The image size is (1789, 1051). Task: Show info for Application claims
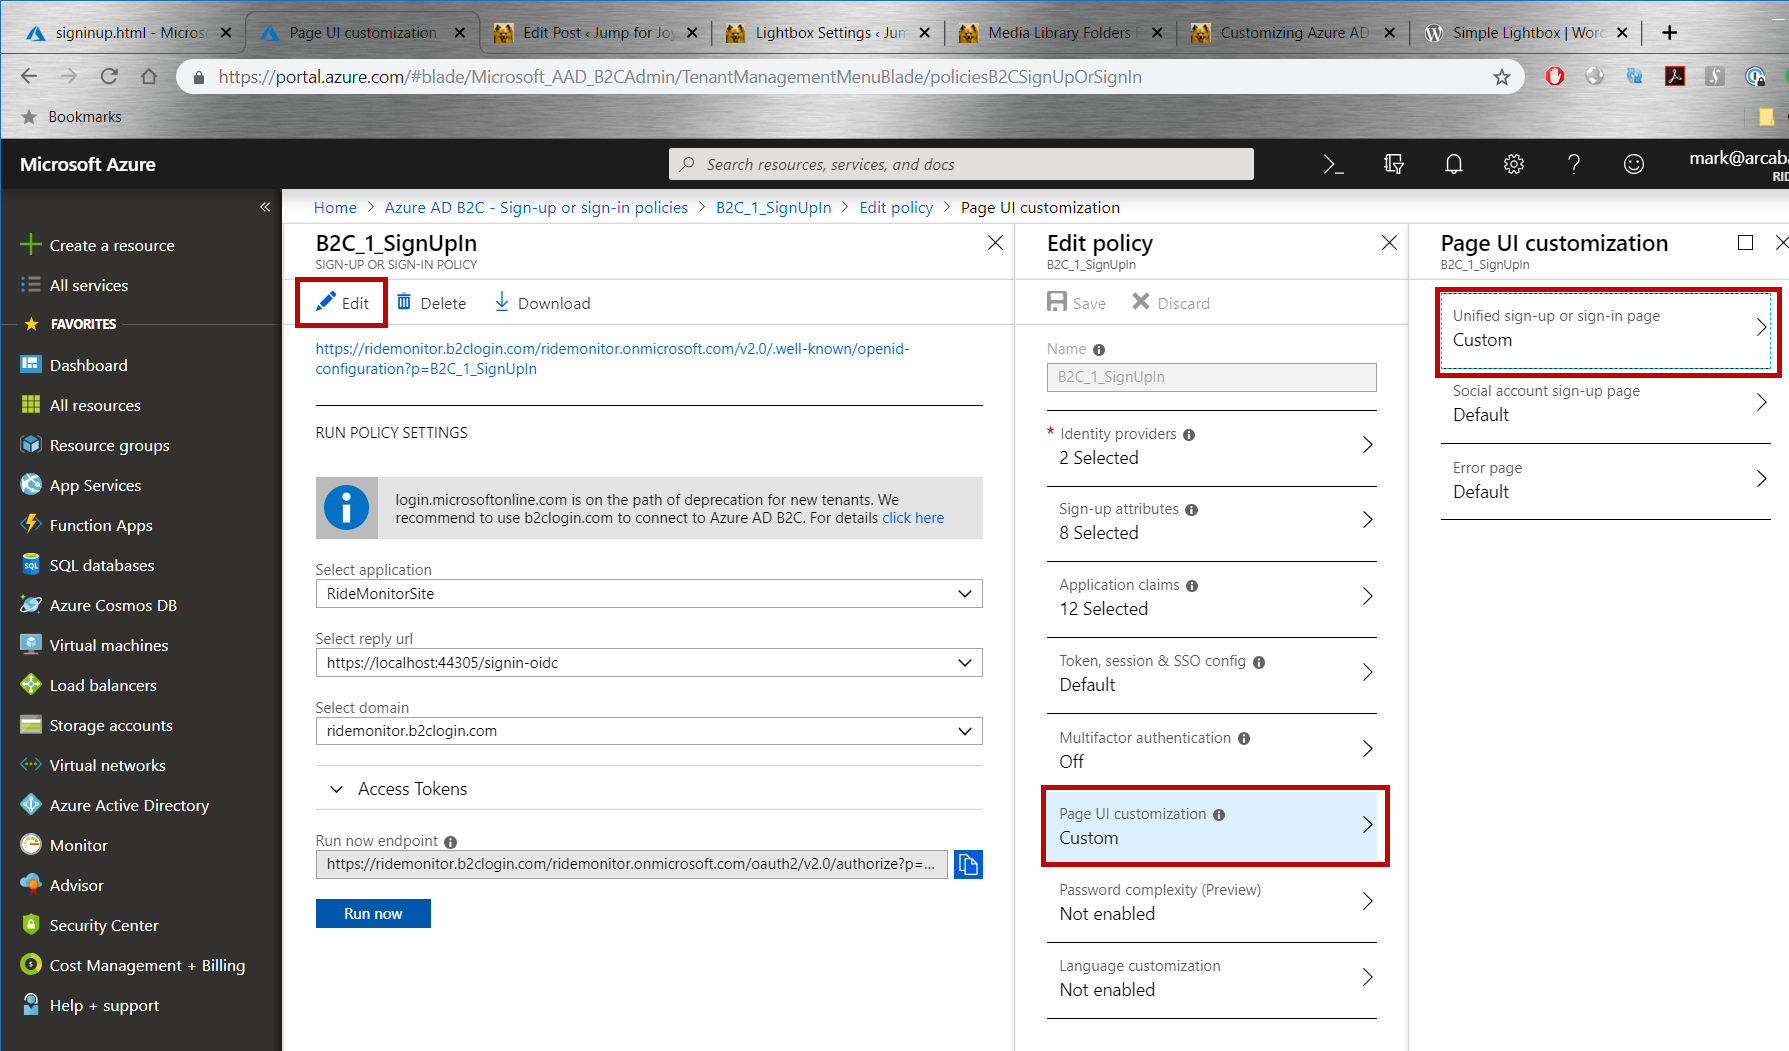point(1192,586)
